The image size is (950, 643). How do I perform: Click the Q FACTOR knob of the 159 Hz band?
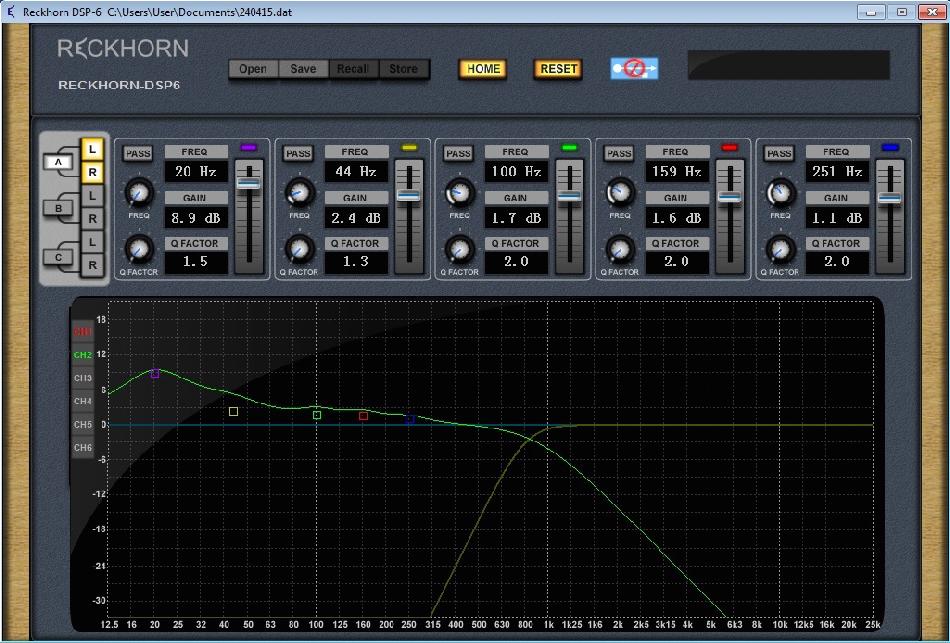[620, 250]
